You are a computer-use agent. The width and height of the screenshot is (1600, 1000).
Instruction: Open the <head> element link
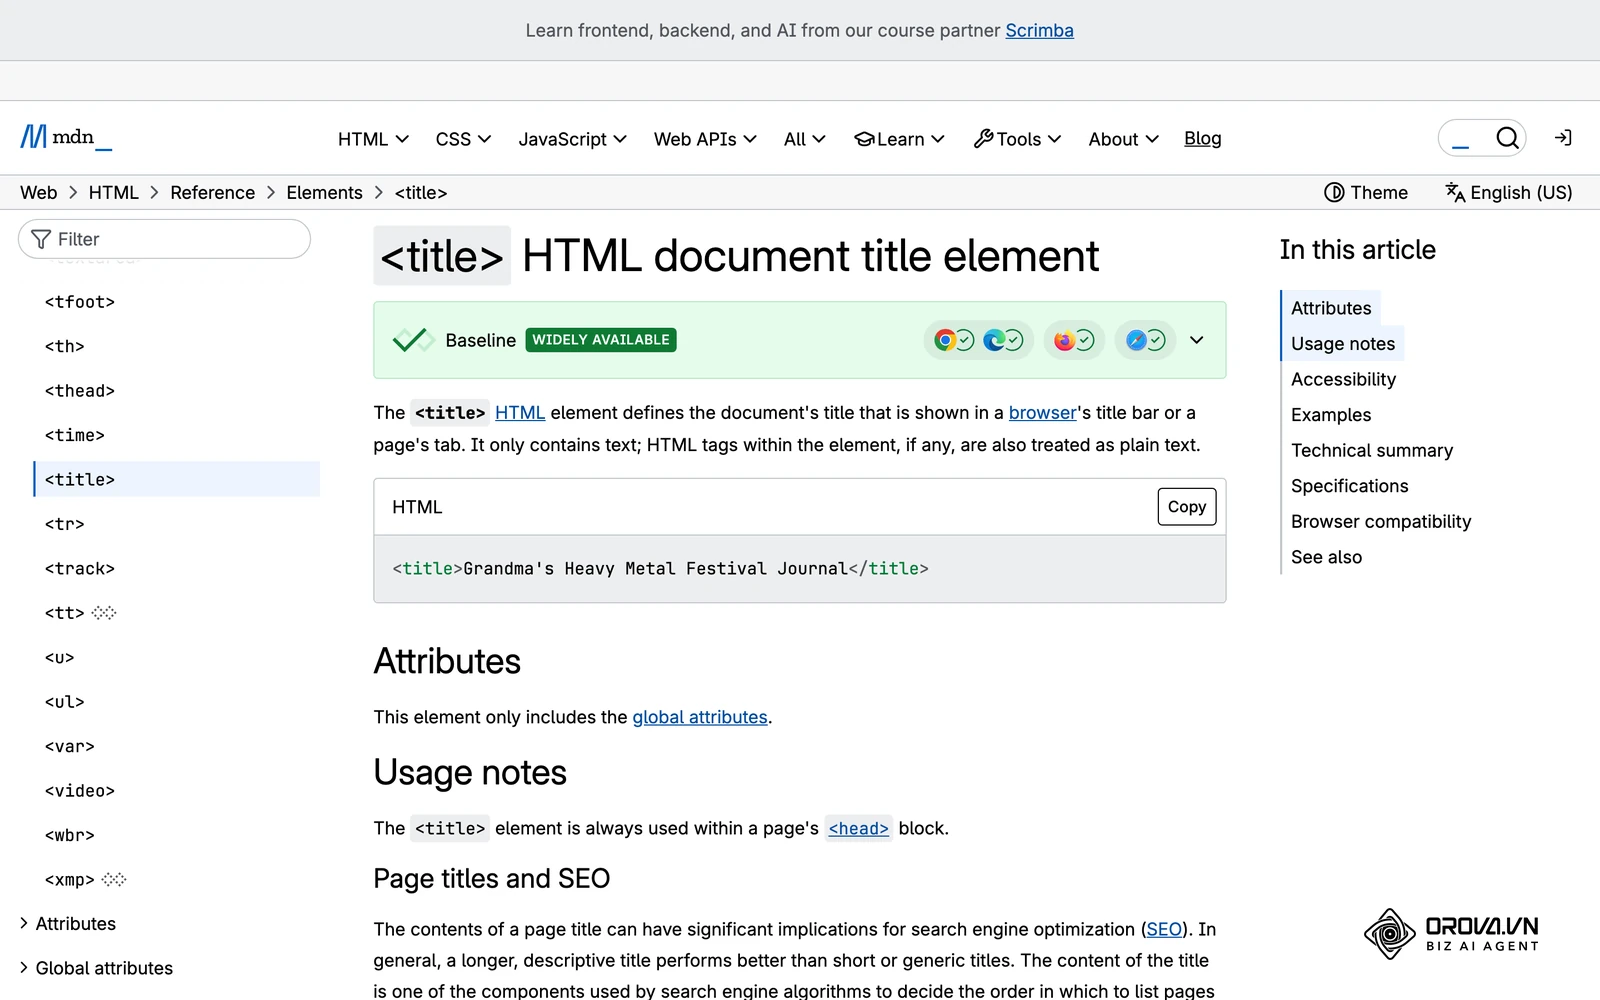858,828
